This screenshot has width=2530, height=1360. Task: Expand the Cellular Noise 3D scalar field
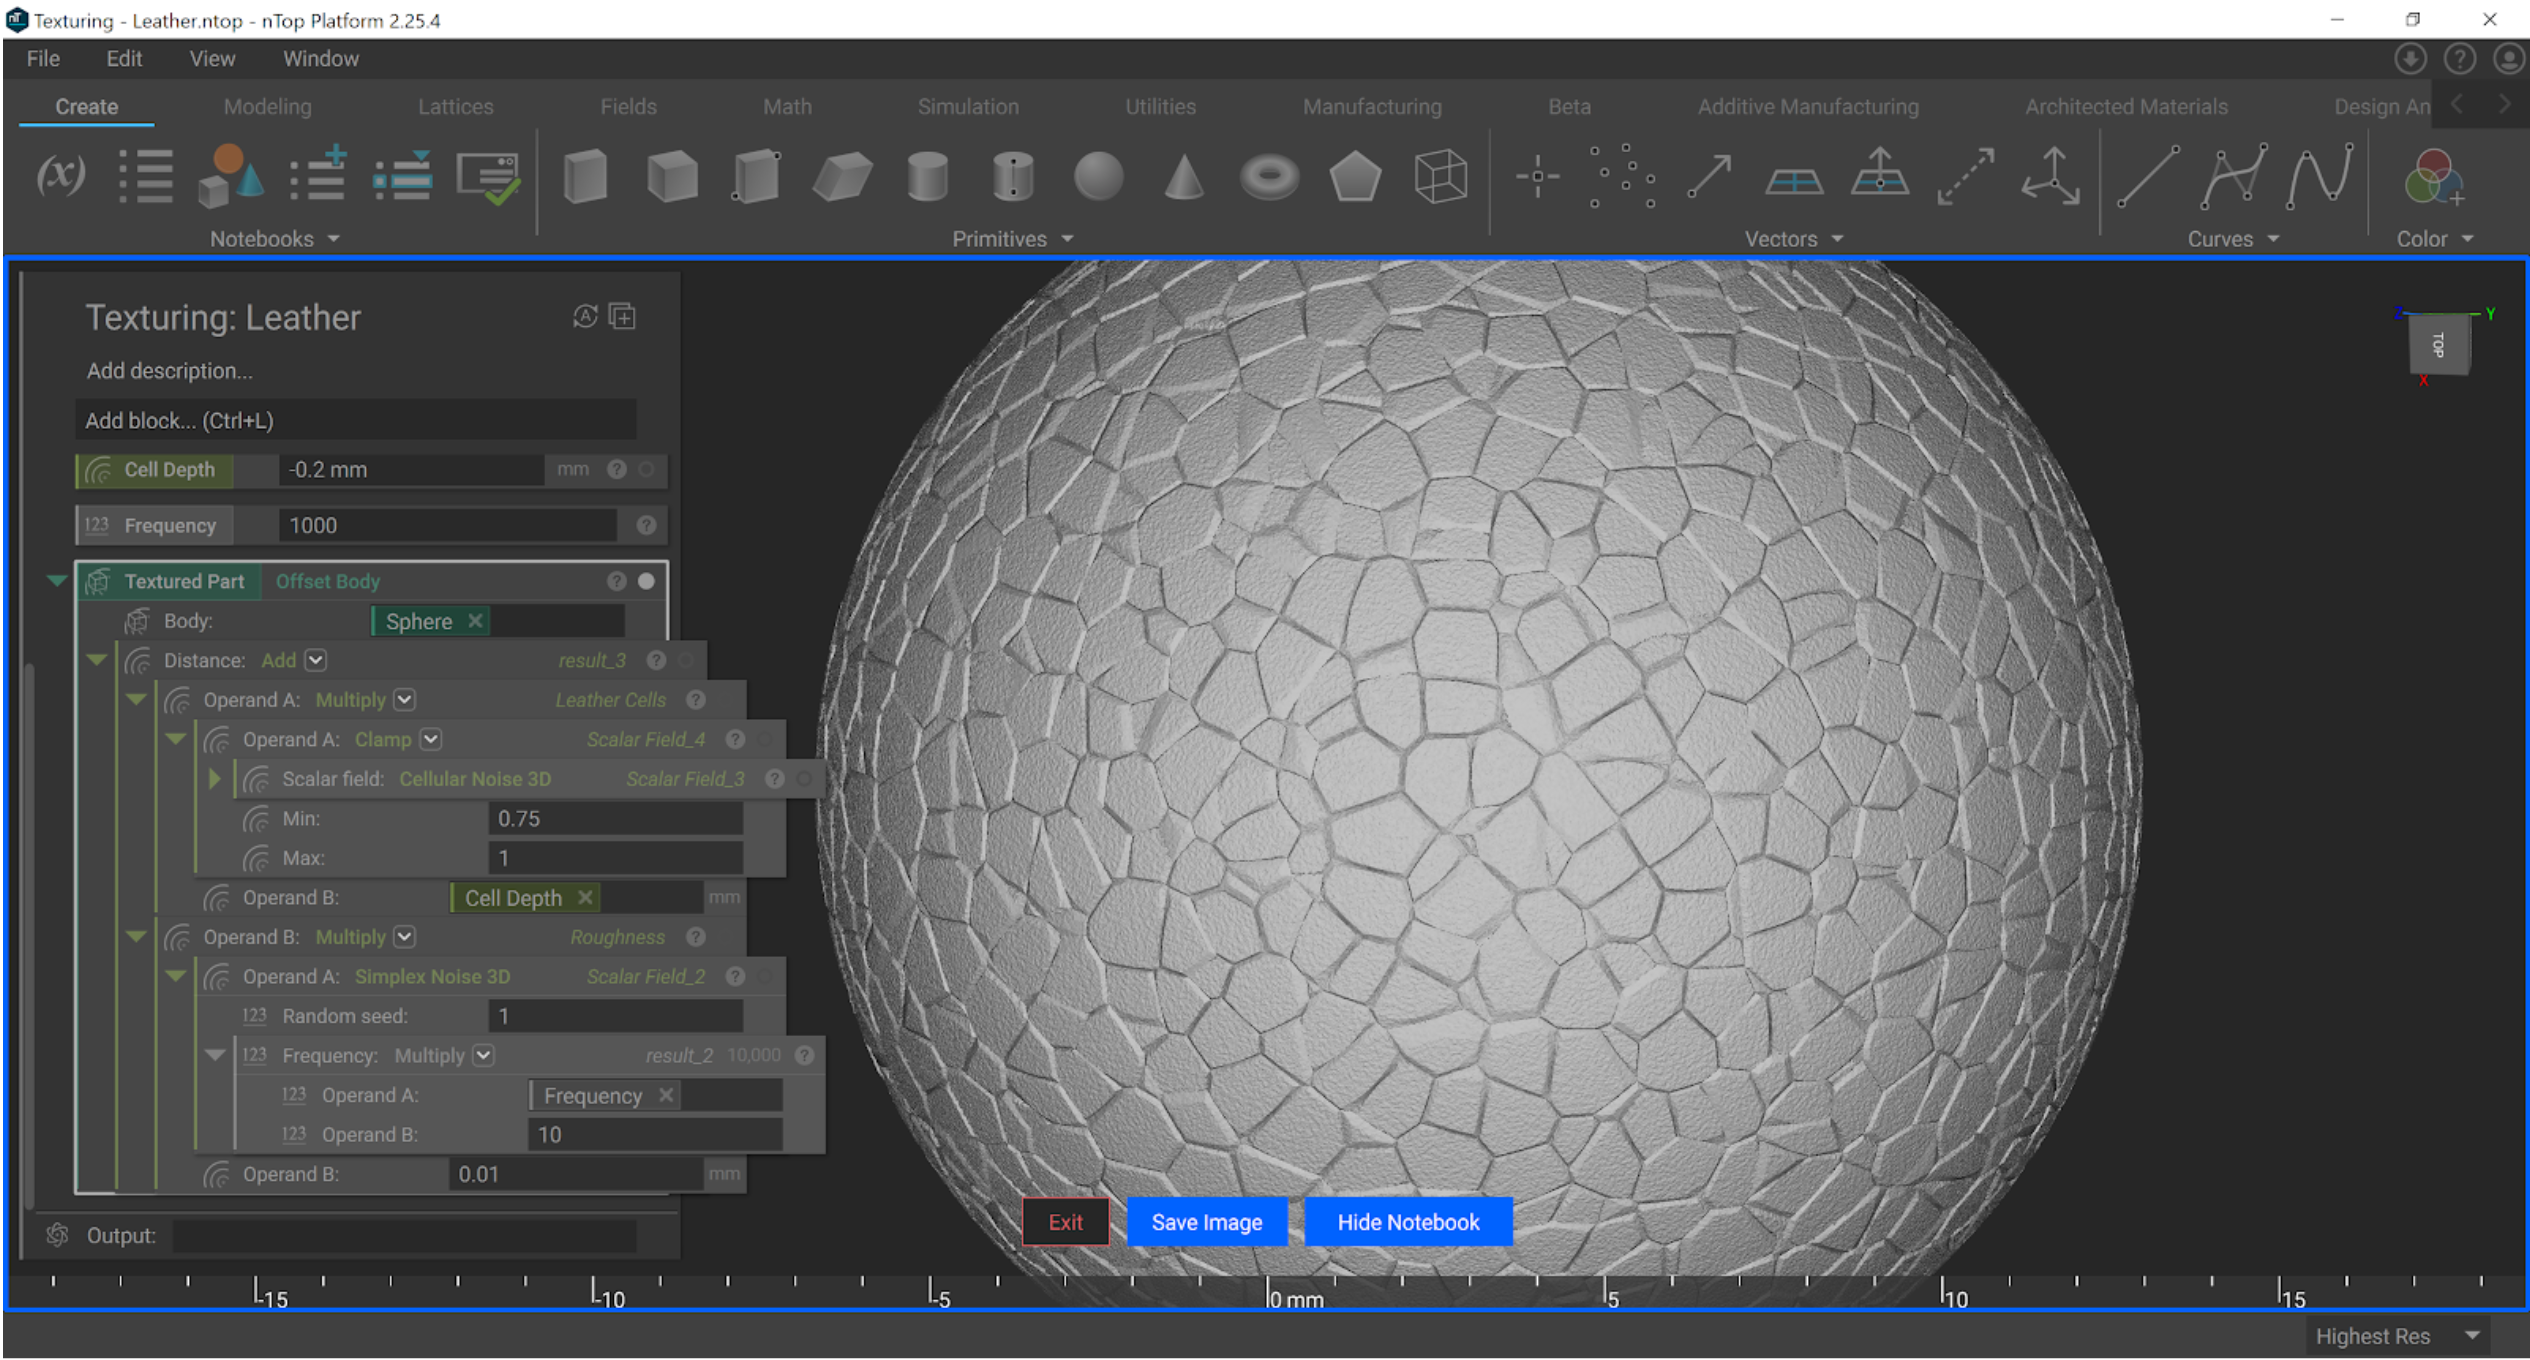point(214,778)
